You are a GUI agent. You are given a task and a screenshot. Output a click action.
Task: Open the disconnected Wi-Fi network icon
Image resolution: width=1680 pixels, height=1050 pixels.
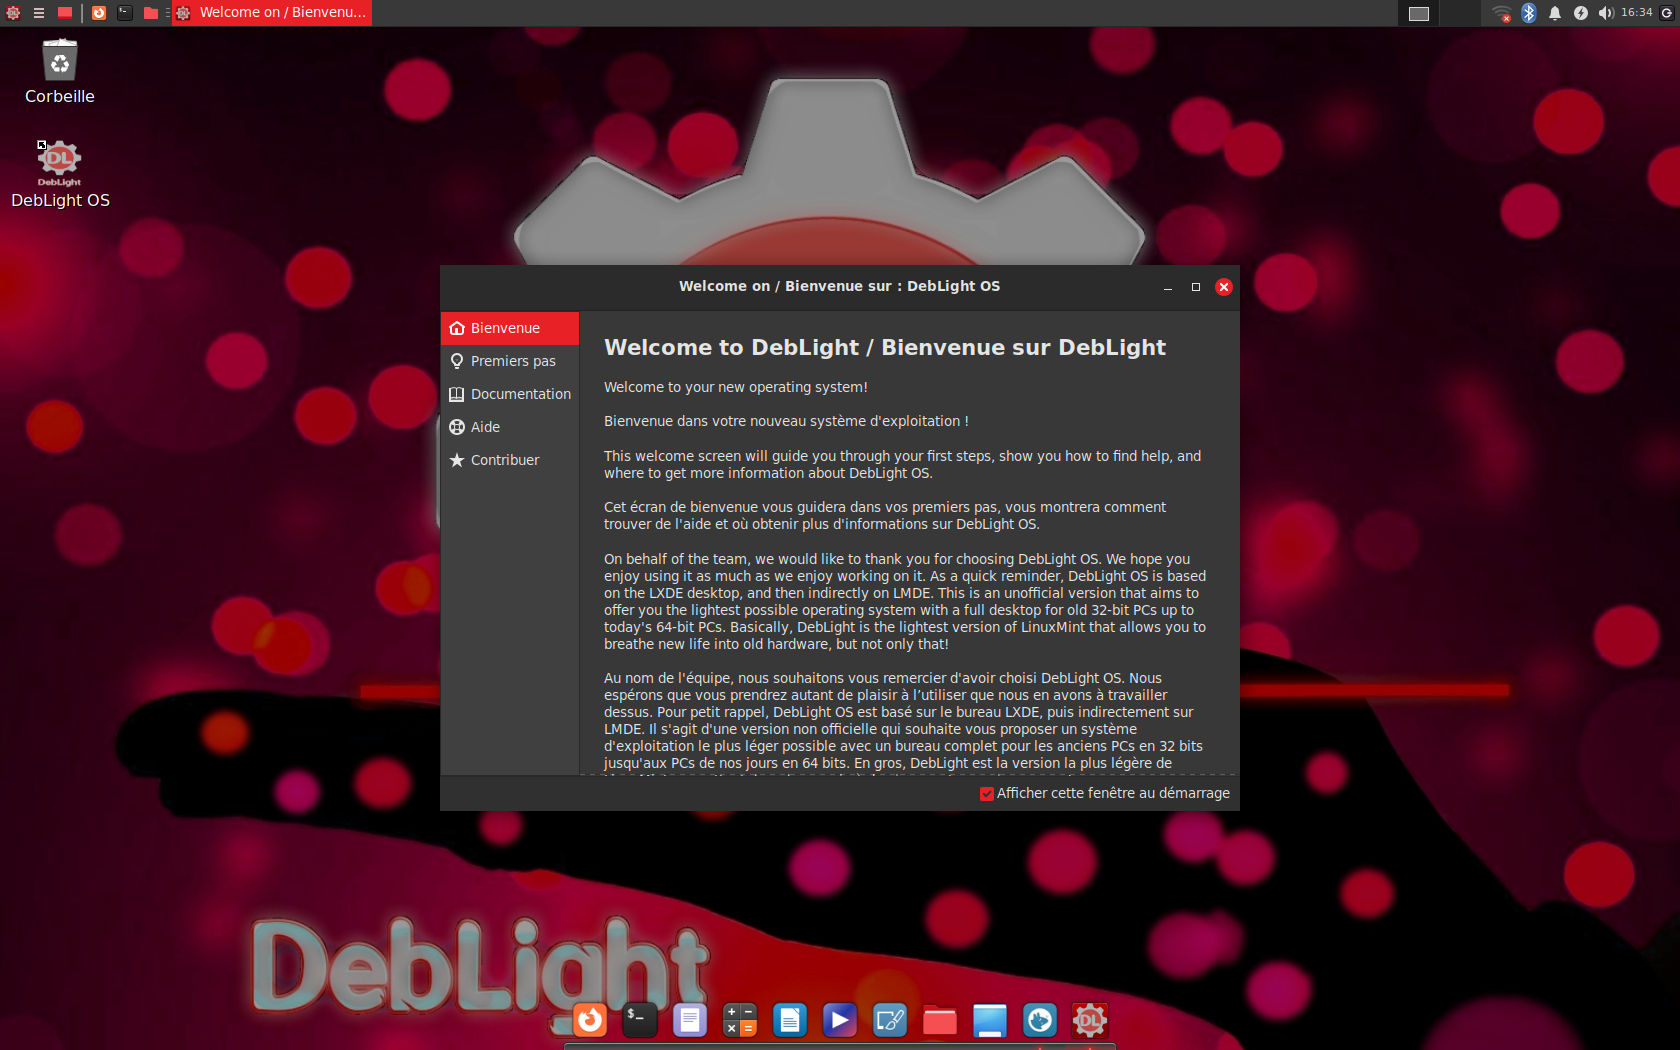pos(1502,13)
